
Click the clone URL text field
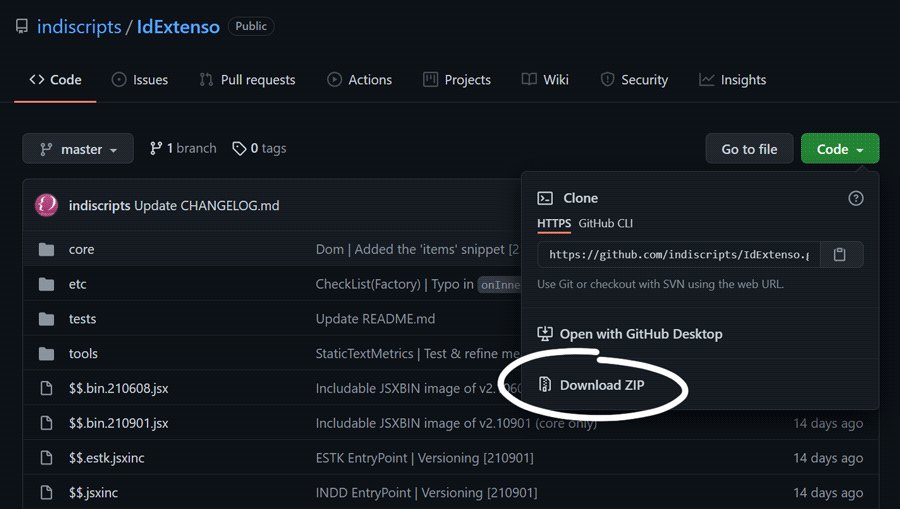coord(679,255)
